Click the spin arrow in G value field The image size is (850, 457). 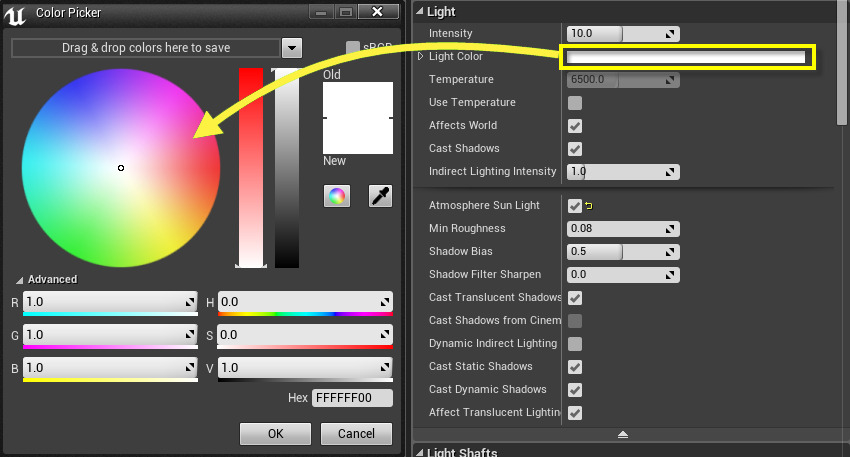[x=190, y=335]
